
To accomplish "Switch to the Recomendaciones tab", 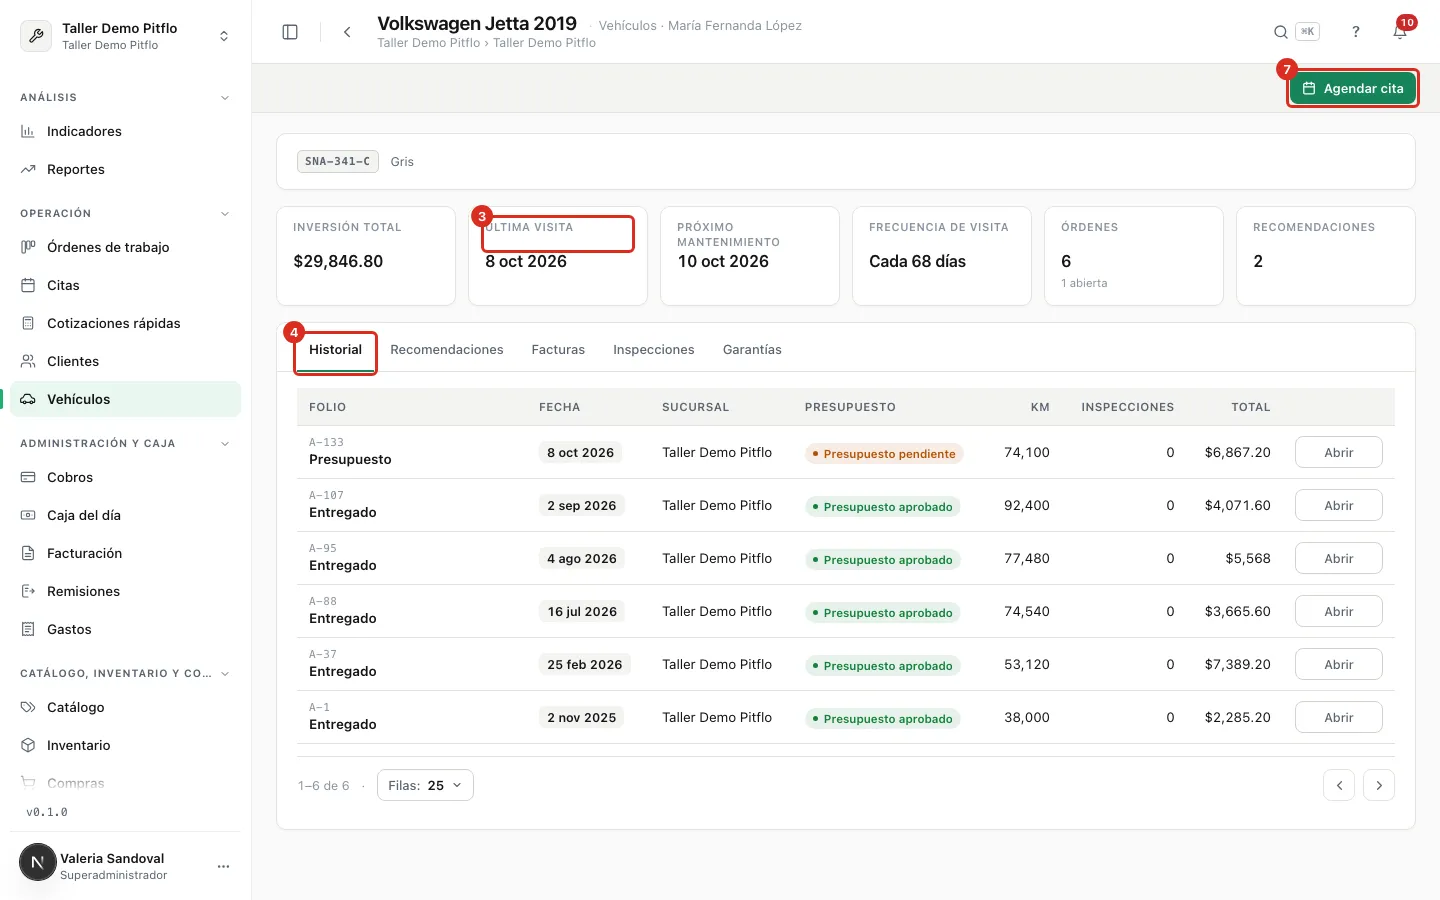I will (x=447, y=350).
